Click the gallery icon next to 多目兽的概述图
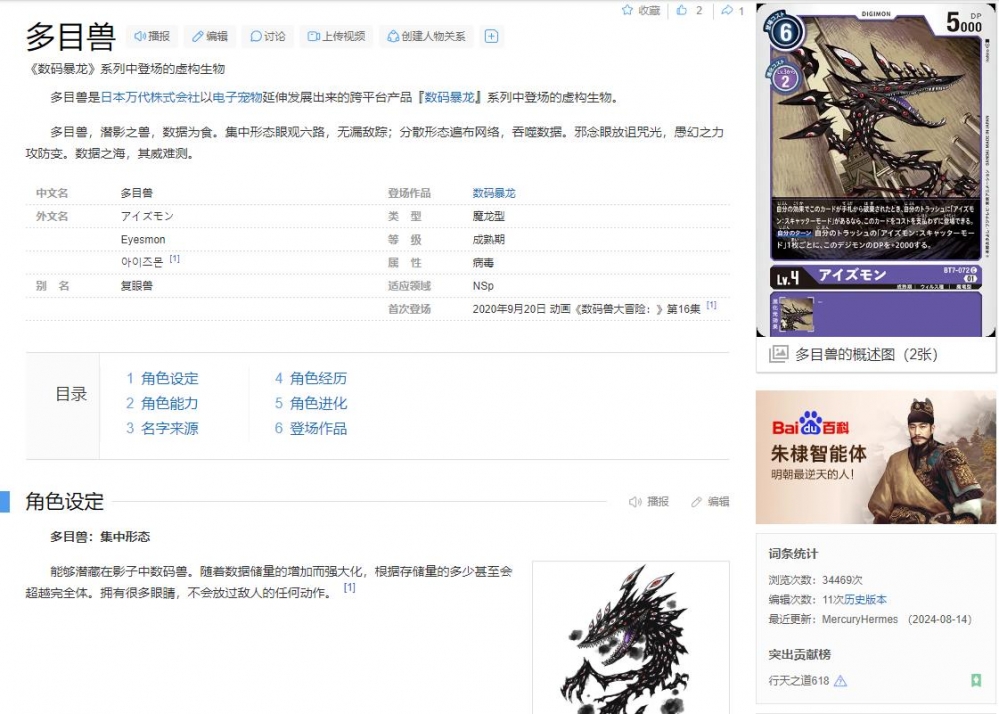 pos(780,354)
